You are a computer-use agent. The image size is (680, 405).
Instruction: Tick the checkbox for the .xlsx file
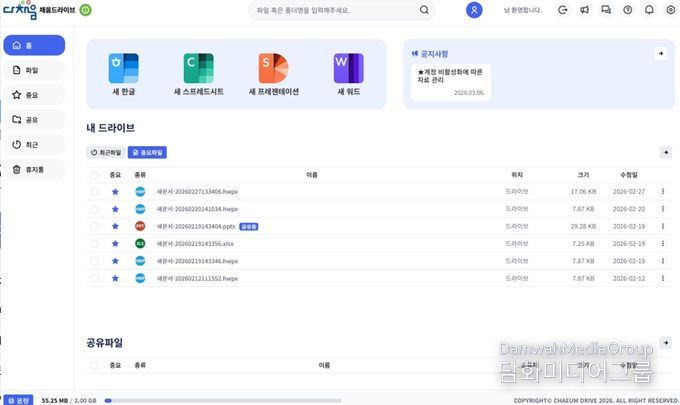click(x=94, y=243)
